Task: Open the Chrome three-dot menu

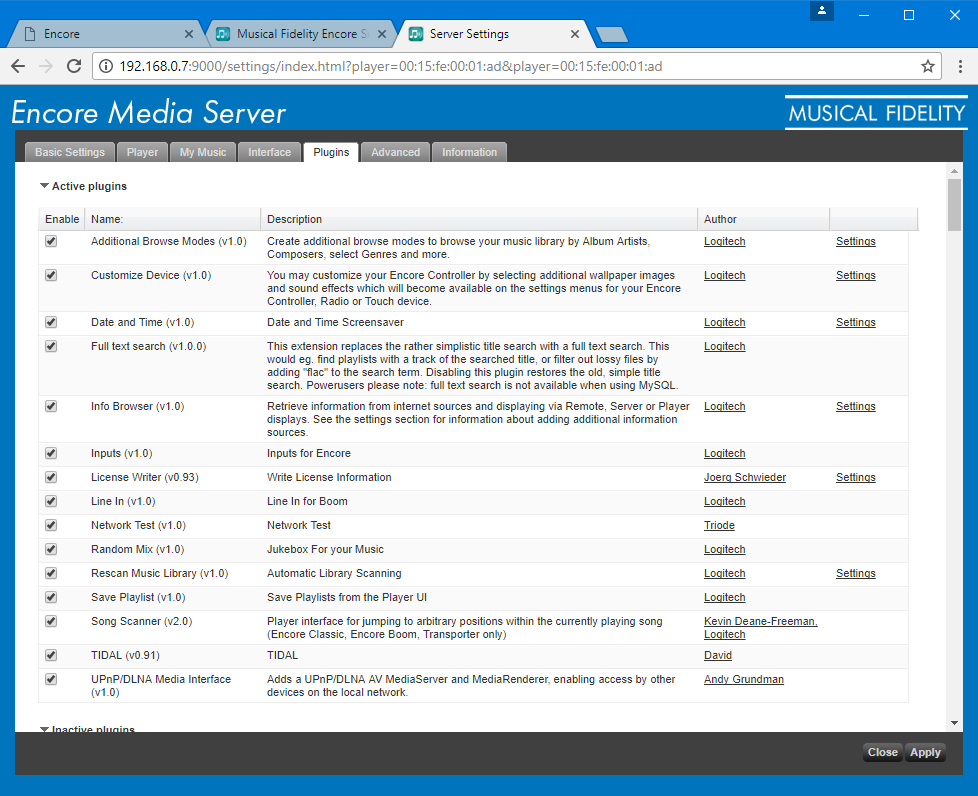Action: click(x=960, y=66)
